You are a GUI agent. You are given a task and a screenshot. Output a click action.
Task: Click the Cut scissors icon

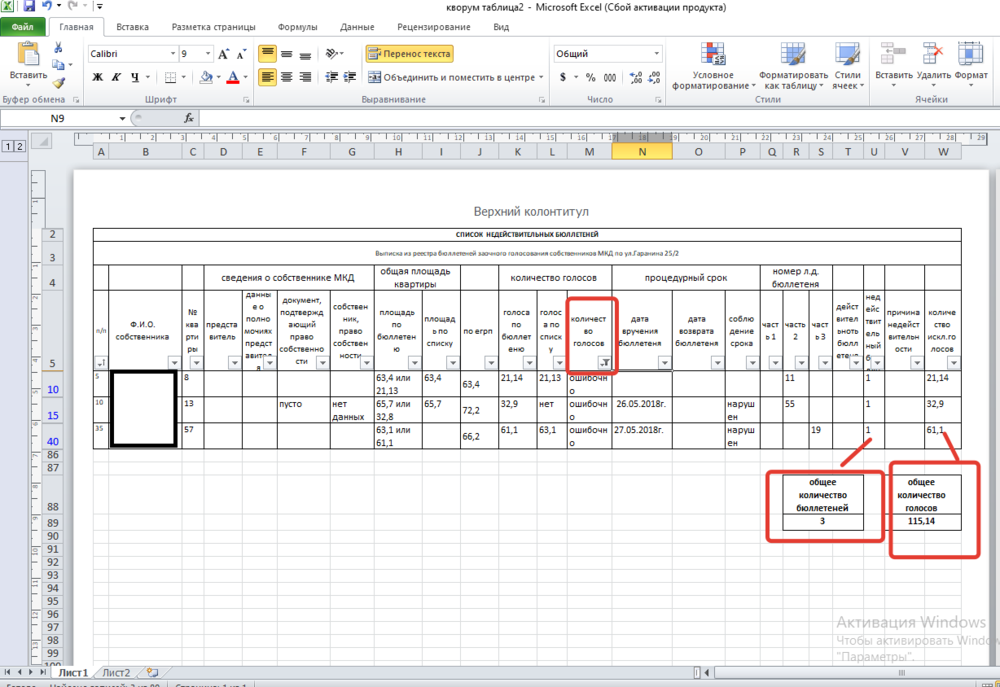tap(58, 48)
